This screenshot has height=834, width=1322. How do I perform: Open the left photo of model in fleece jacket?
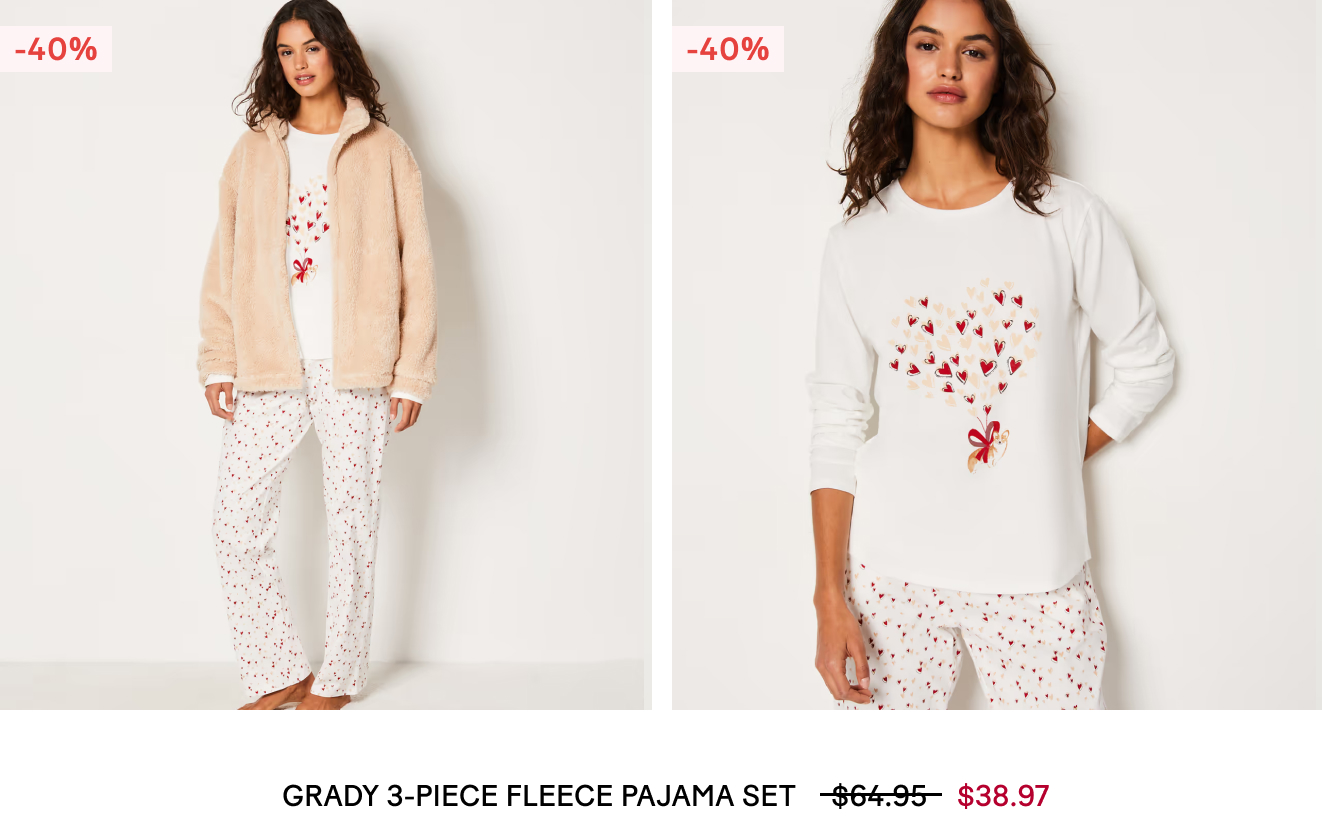(325, 355)
